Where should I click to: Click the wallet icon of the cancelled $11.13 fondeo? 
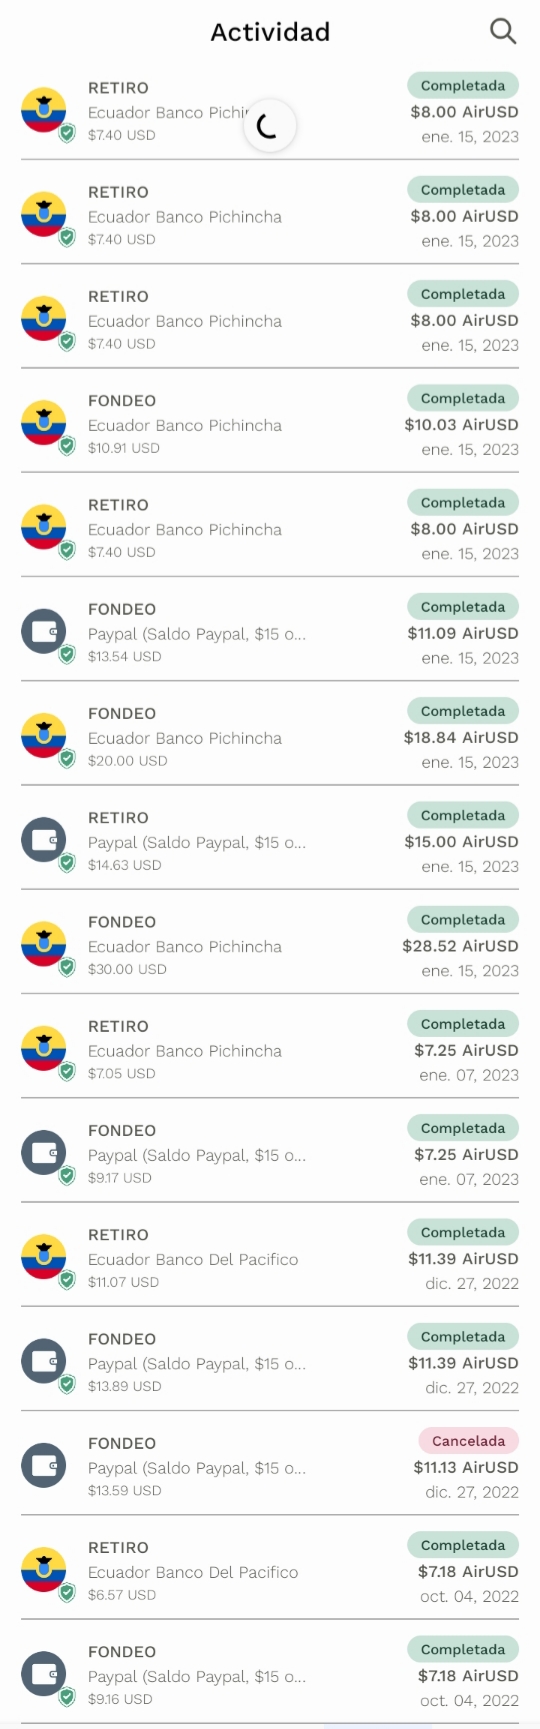(x=44, y=1465)
